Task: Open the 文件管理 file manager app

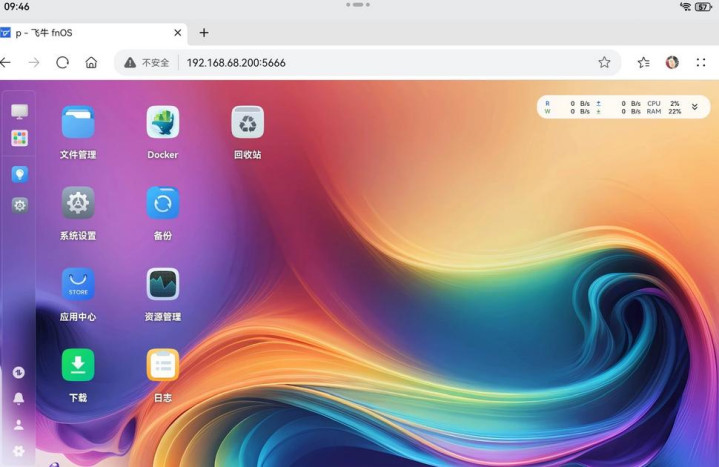Action: pyautogui.click(x=78, y=122)
